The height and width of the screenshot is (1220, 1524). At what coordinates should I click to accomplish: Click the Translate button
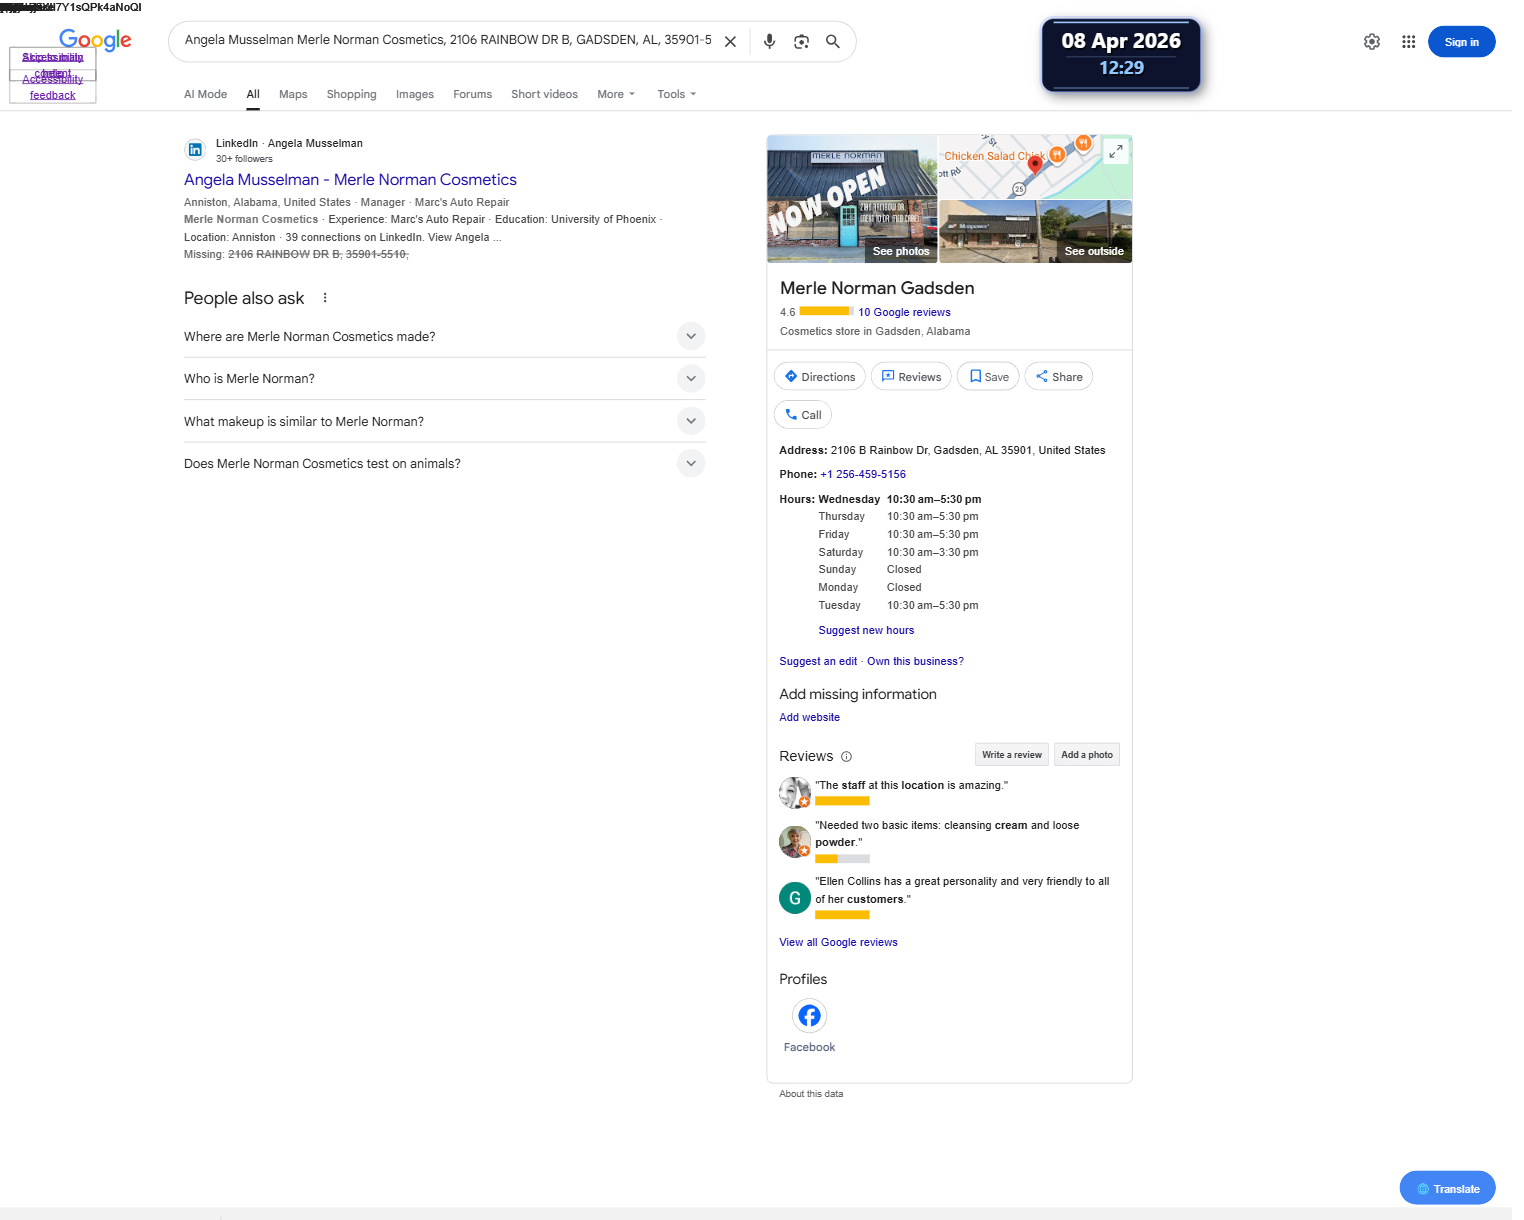[1447, 1189]
